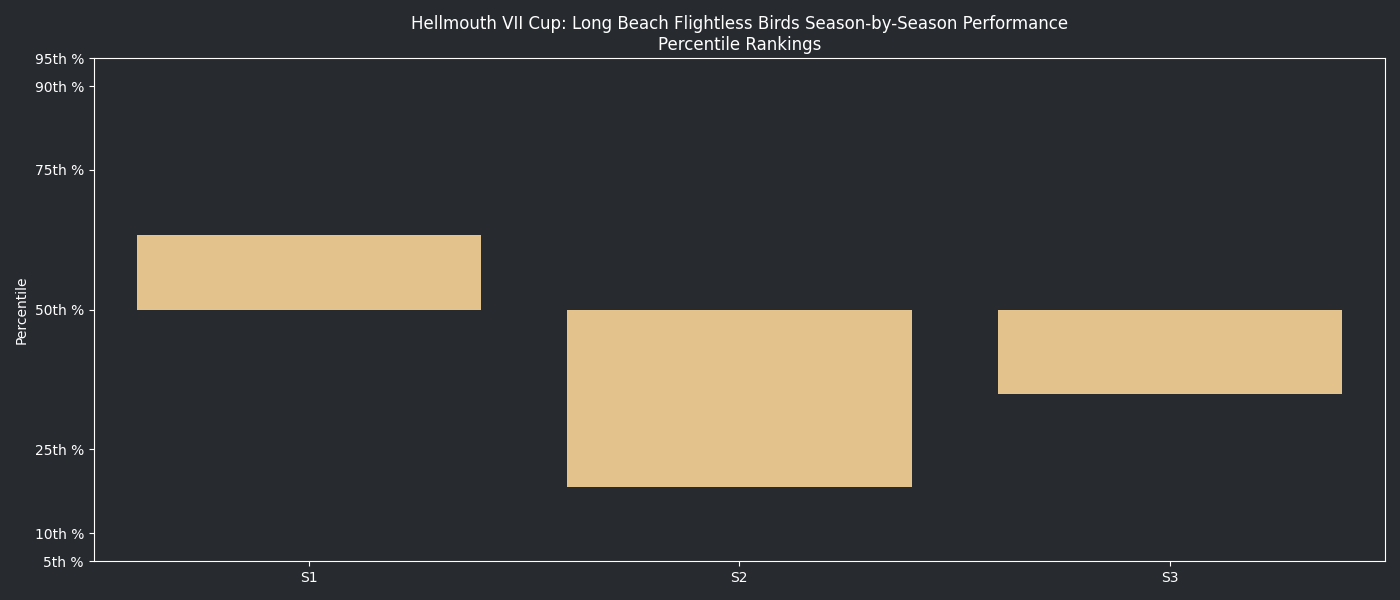Click the 90th % y-axis label
Screen dimensions: 1400x600
pos(60,87)
